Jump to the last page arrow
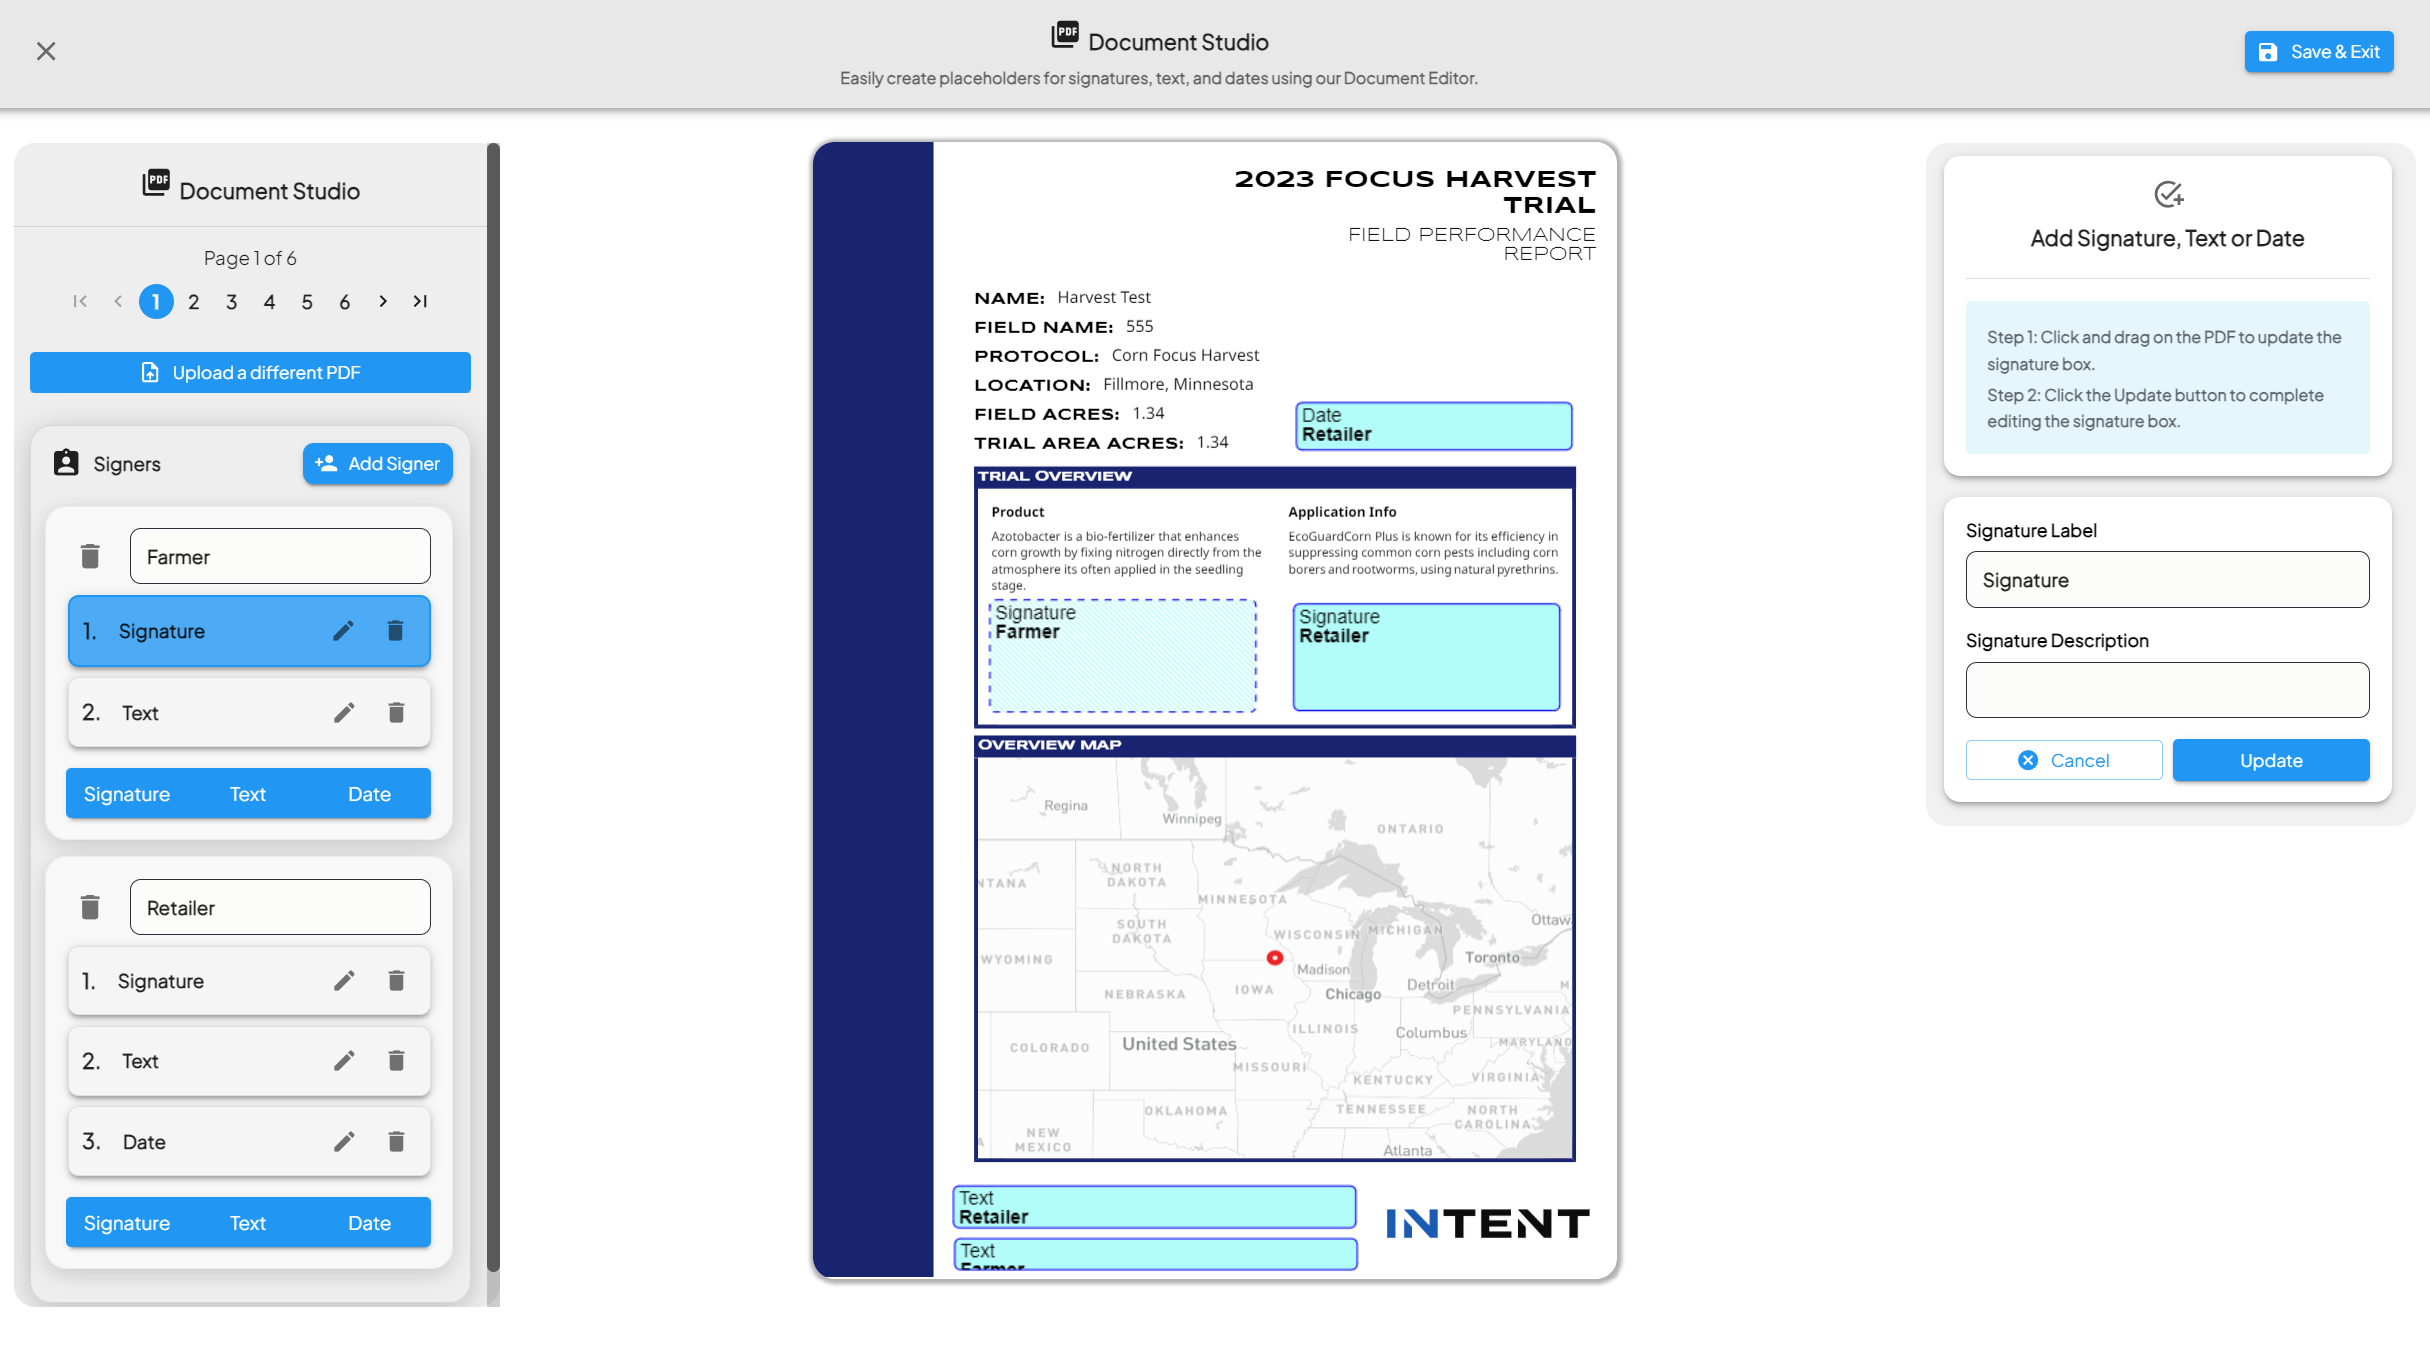This screenshot has width=2430, height=1361. 420,301
